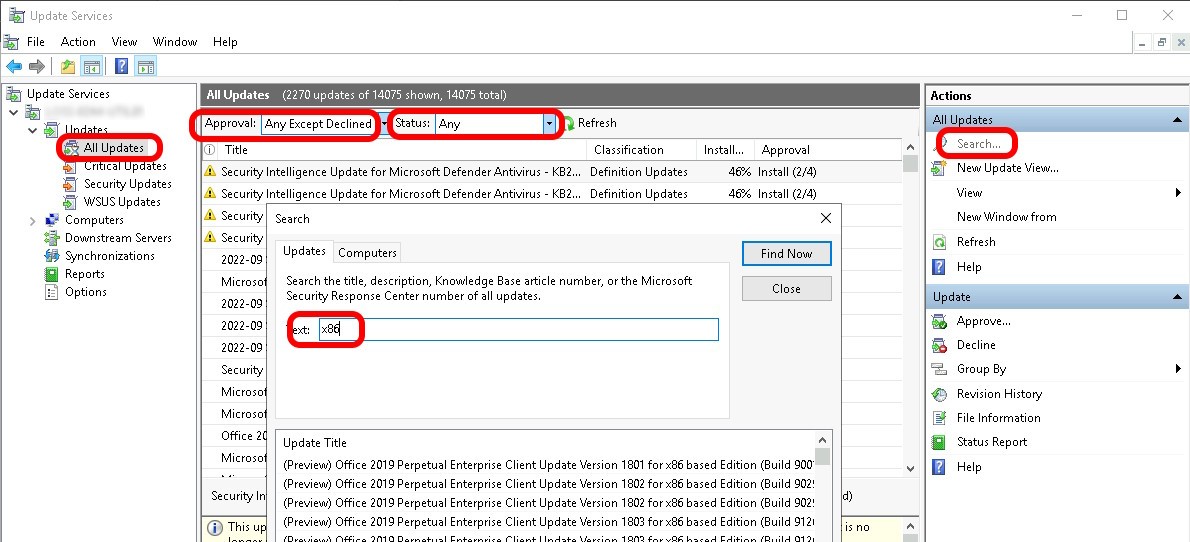Viewport: 1190px width, 542px height.
Task: Click Approve in the Actions pane
Action: pos(983,321)
